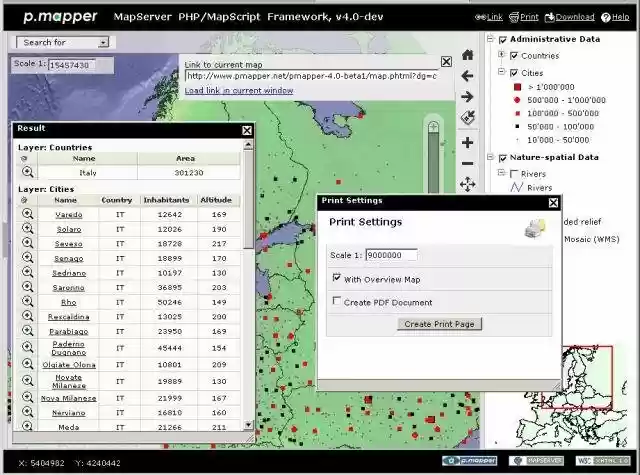Zoom to Italy in the Countries result
The height and width of the screenshot is (475, 640).
coord(27,172)
